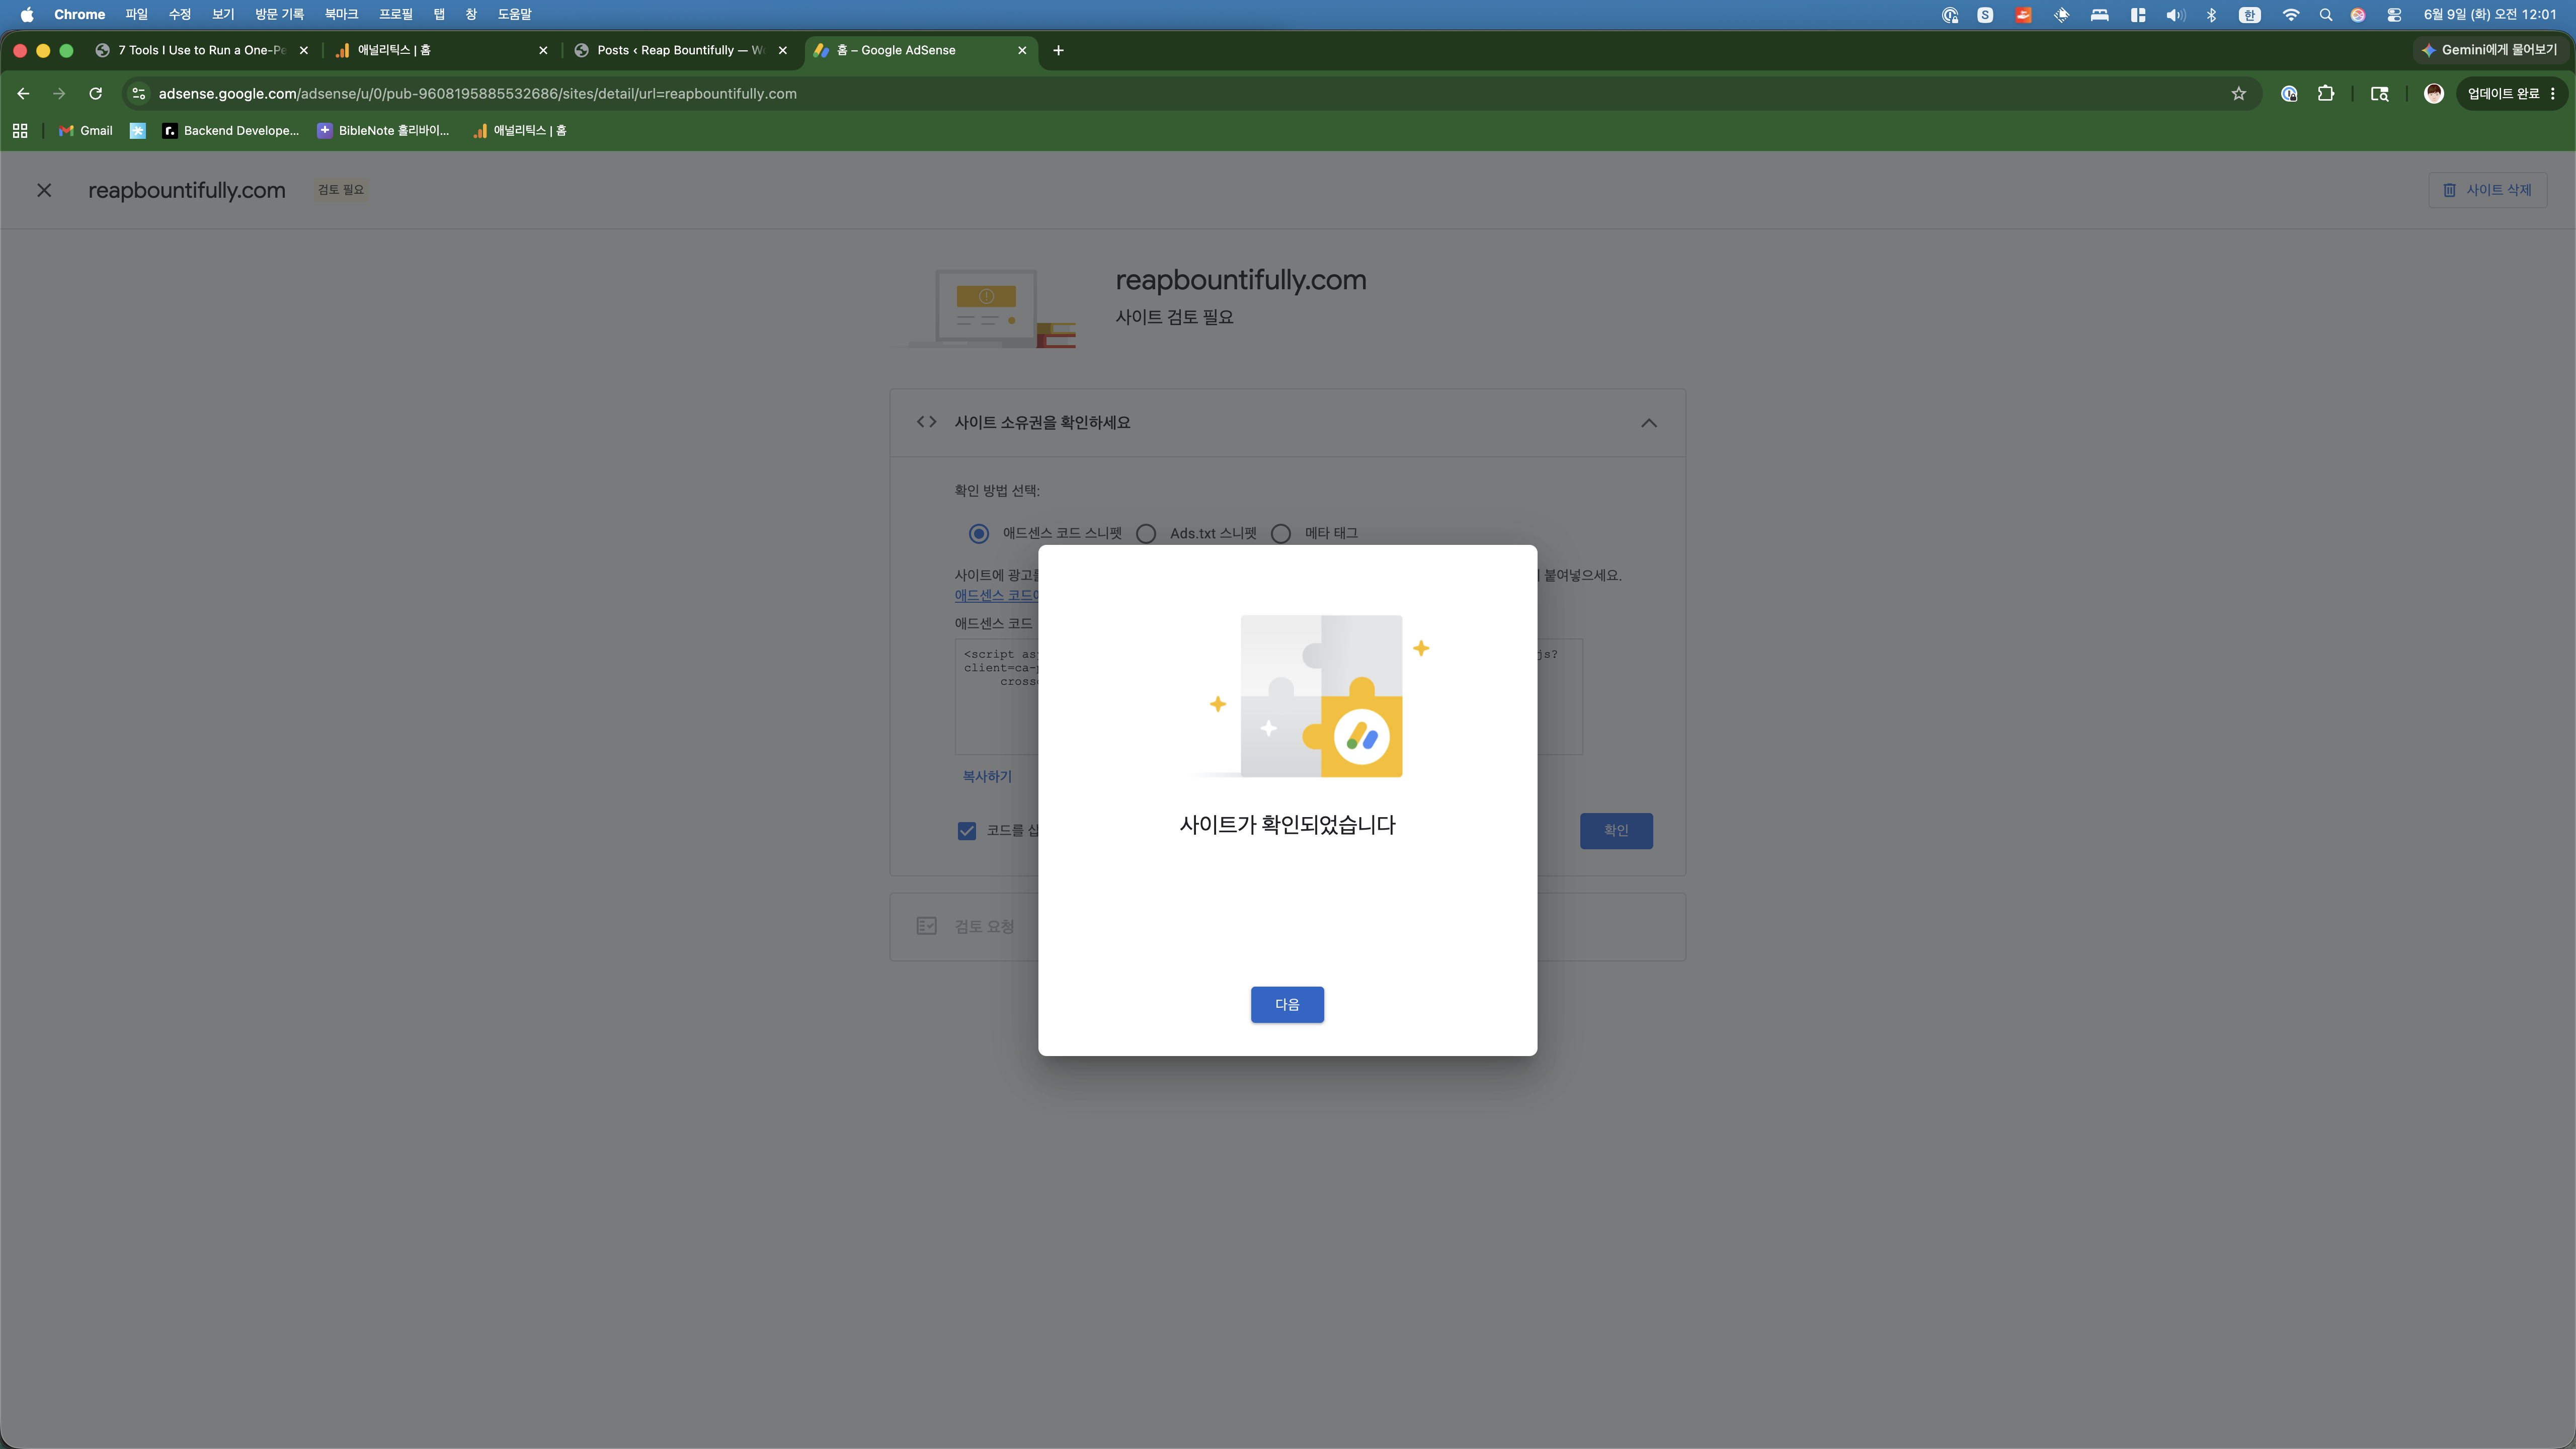Open the 방문 기록 menu
The height and width of the screenshot is (1449, 2576).
[279, 14]
